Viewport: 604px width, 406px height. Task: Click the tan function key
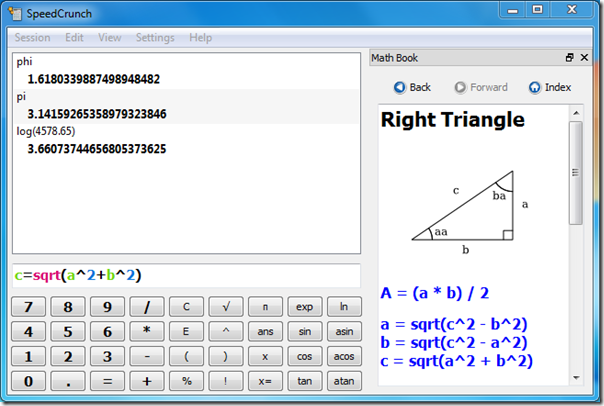click(x=304, y=381)
